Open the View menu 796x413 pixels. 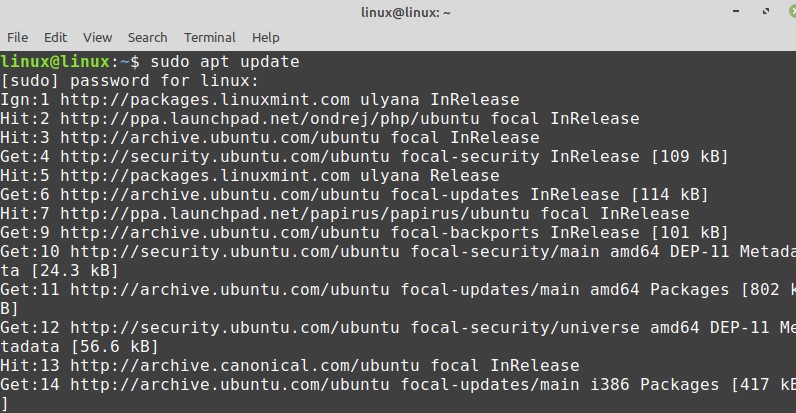pos(97,37)
